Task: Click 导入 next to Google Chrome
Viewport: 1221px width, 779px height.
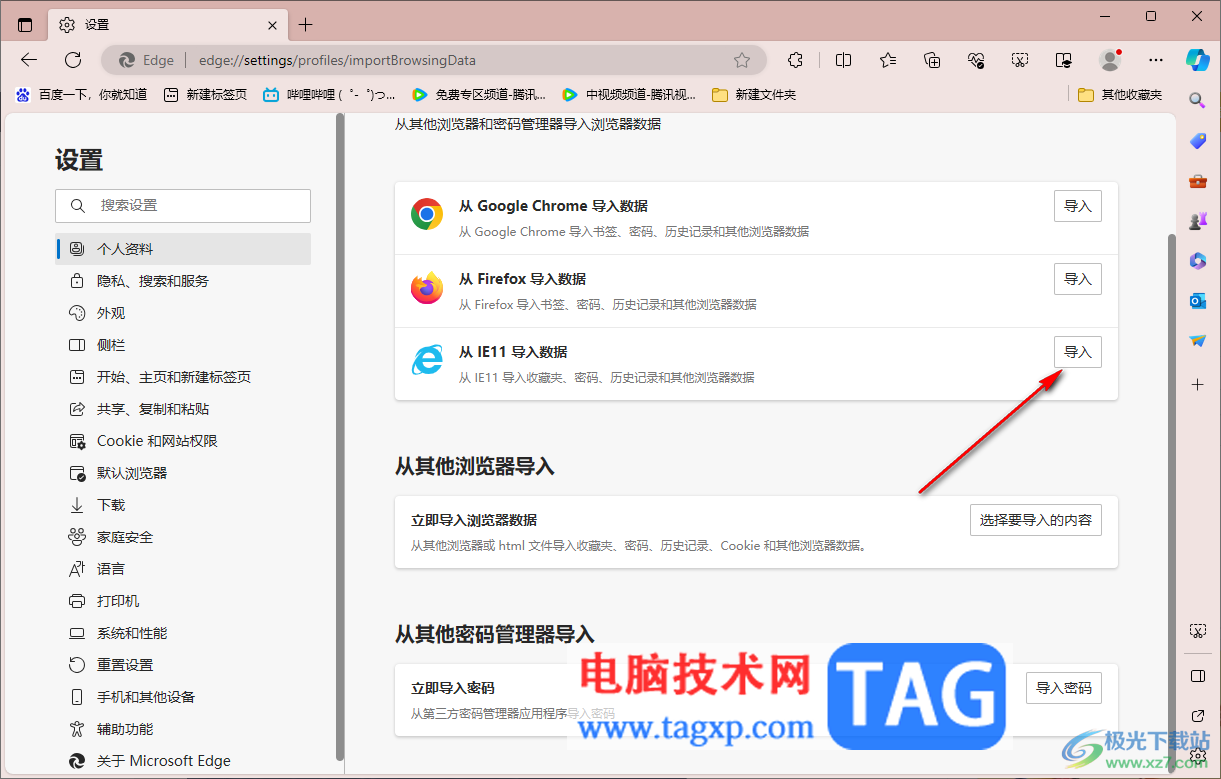Action: 1077,205
